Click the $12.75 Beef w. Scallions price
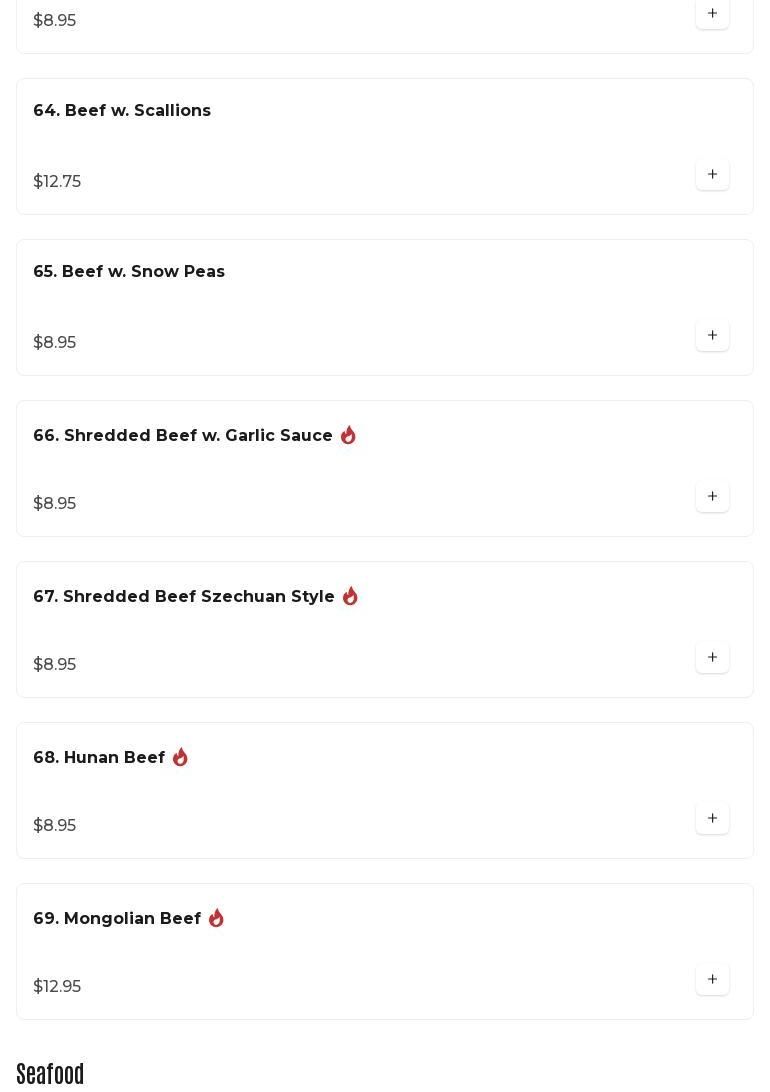Viewport: 770px width, 1092px height. (57, 182)
